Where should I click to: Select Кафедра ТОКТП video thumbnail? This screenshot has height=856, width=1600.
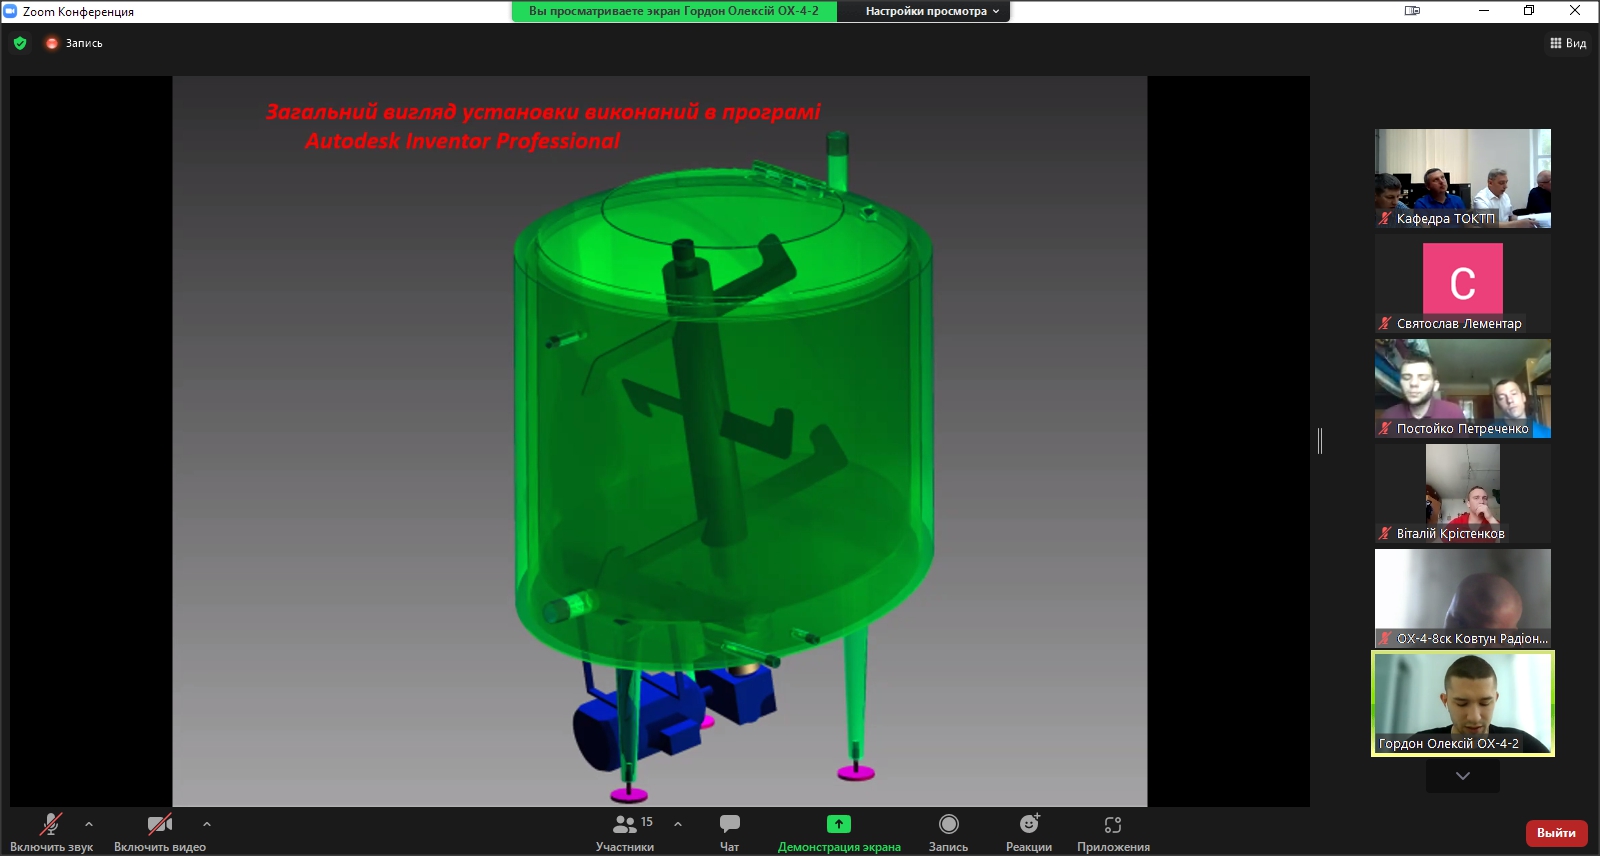point(1462,178)
